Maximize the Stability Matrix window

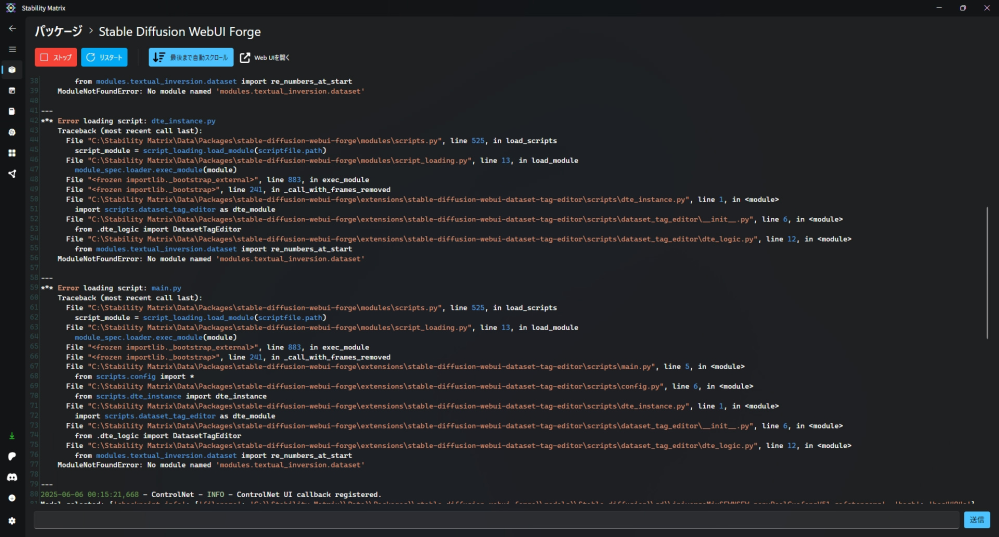click(x=963, y=8)
